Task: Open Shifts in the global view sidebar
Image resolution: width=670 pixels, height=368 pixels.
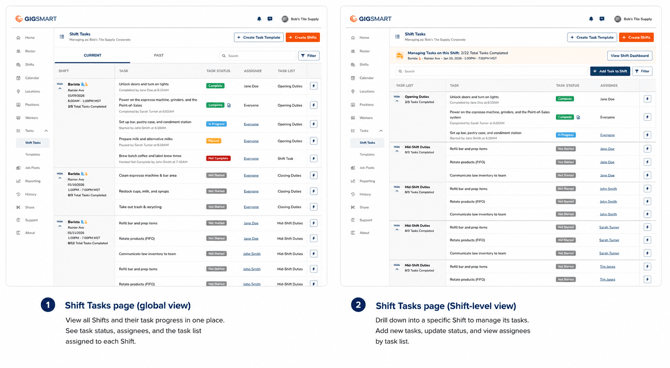Action: coord(26,65)
